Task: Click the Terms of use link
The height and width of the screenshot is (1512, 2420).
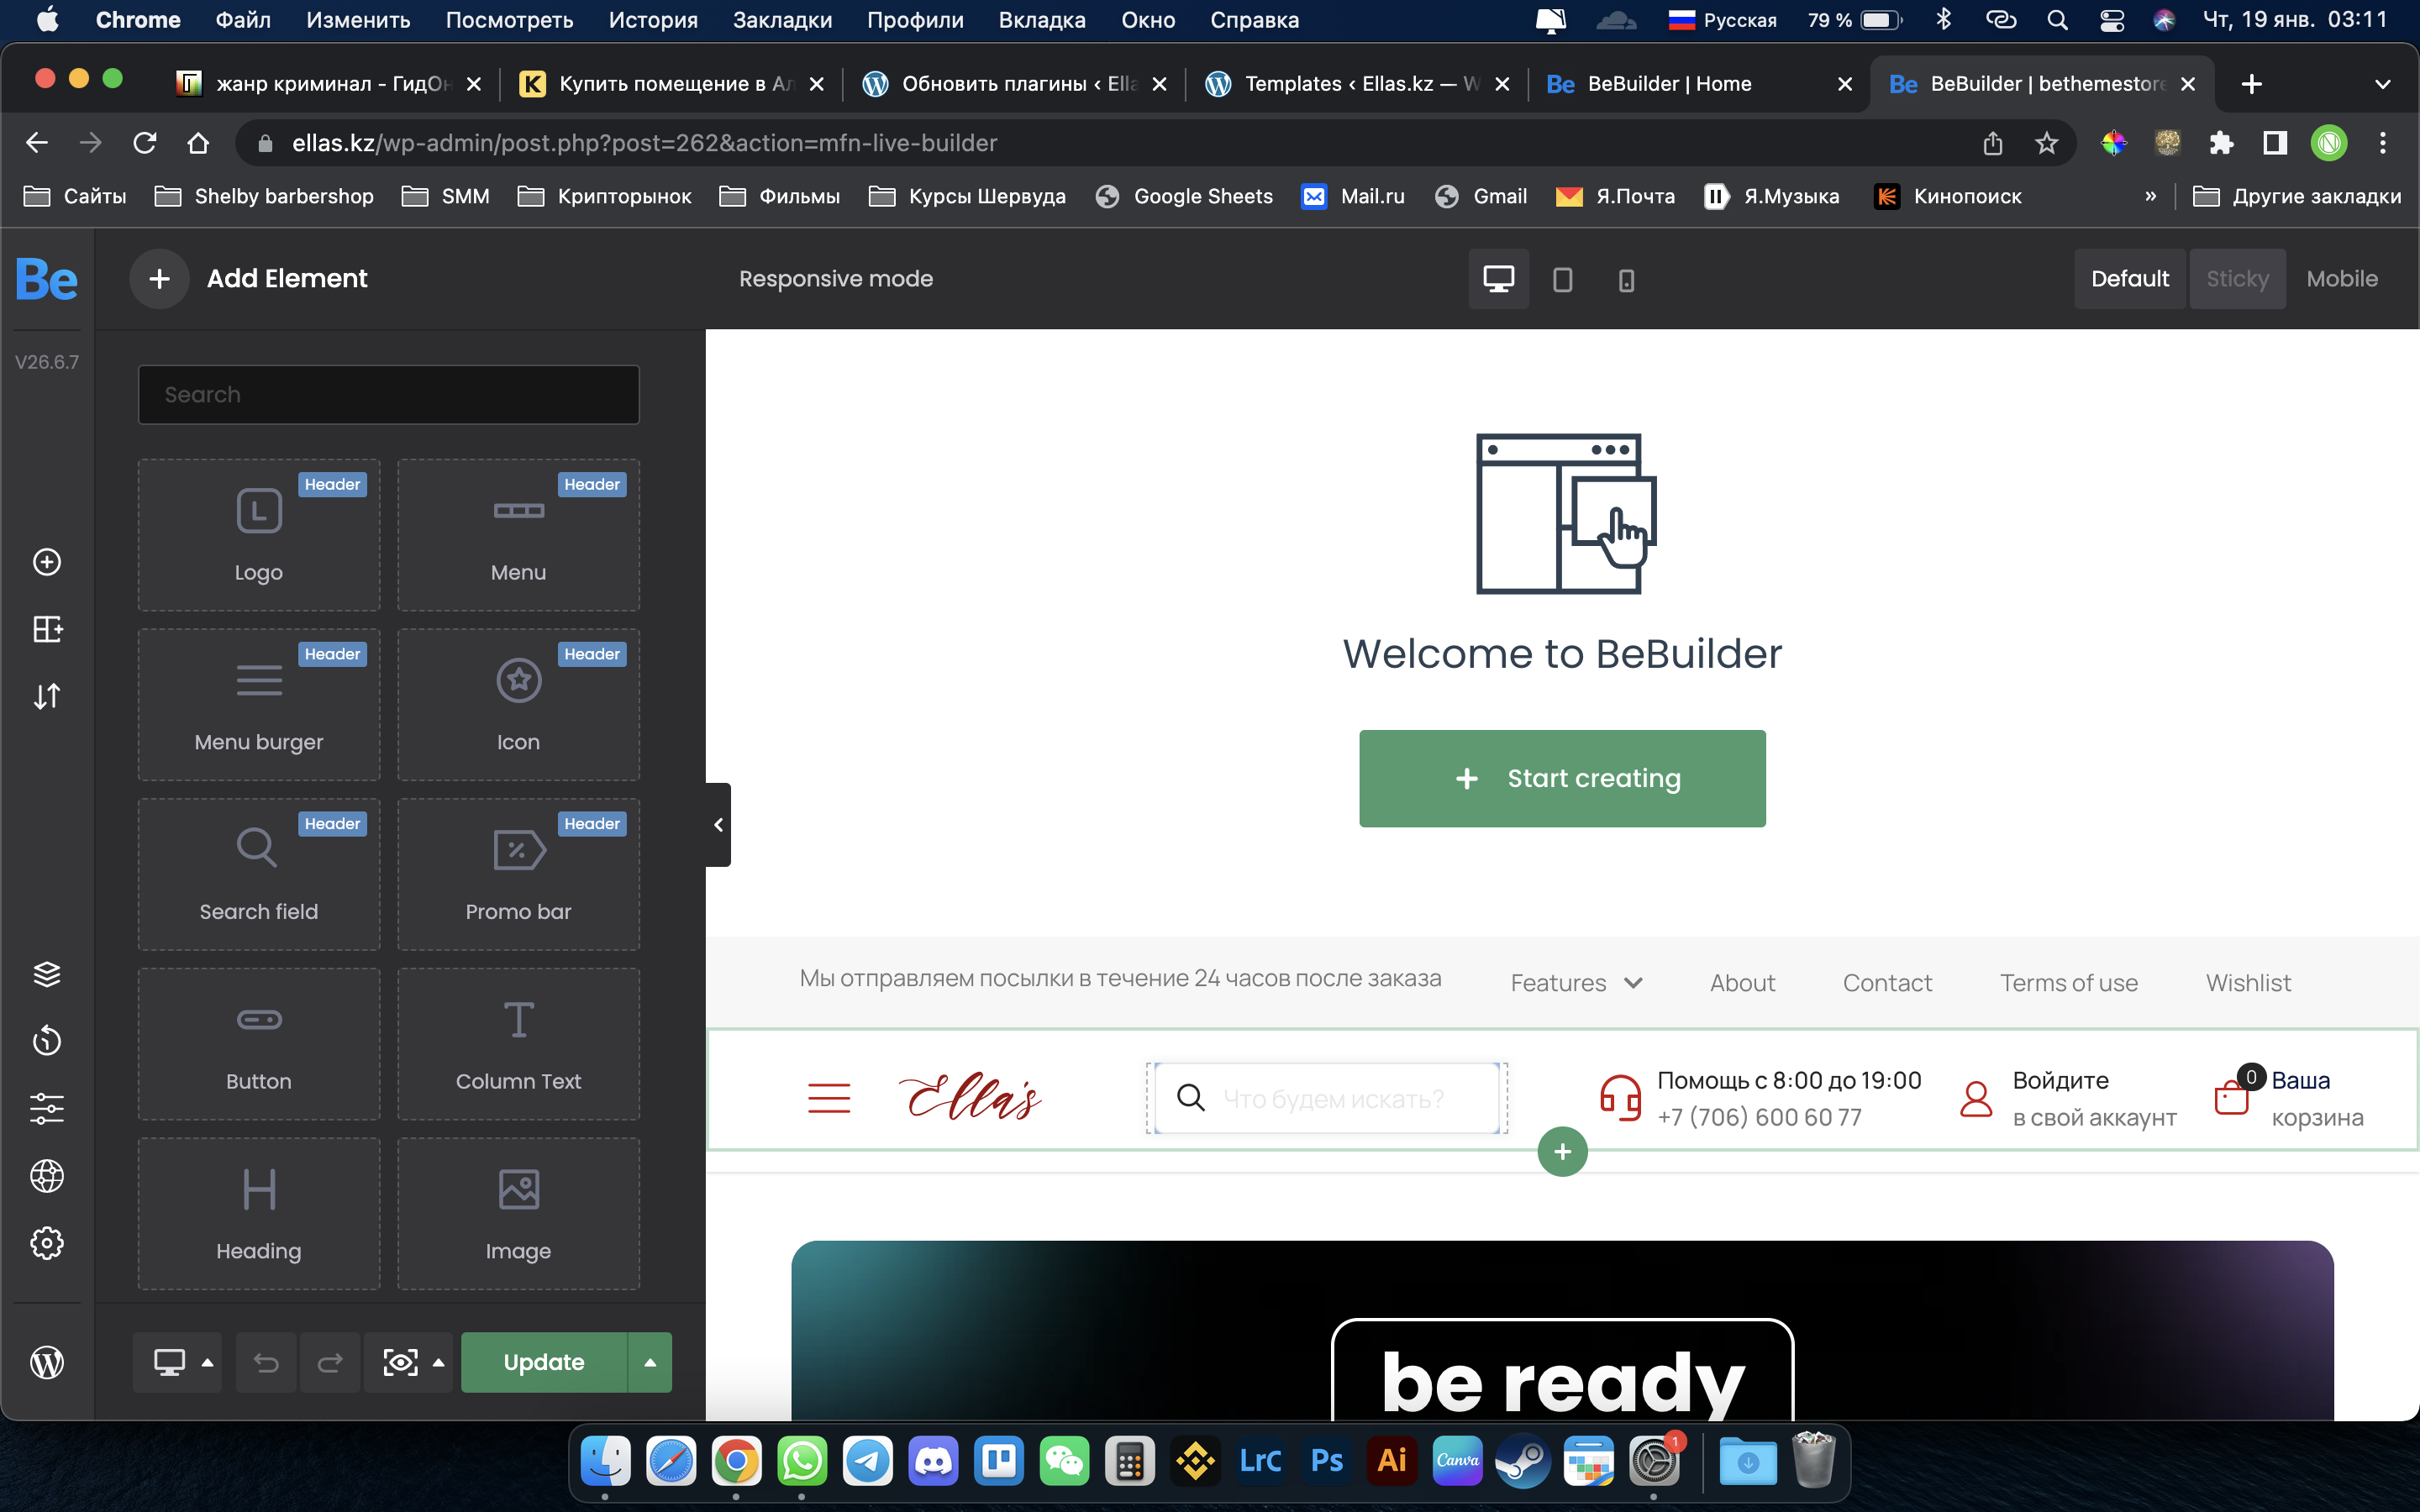Action: click(2068, 983)
